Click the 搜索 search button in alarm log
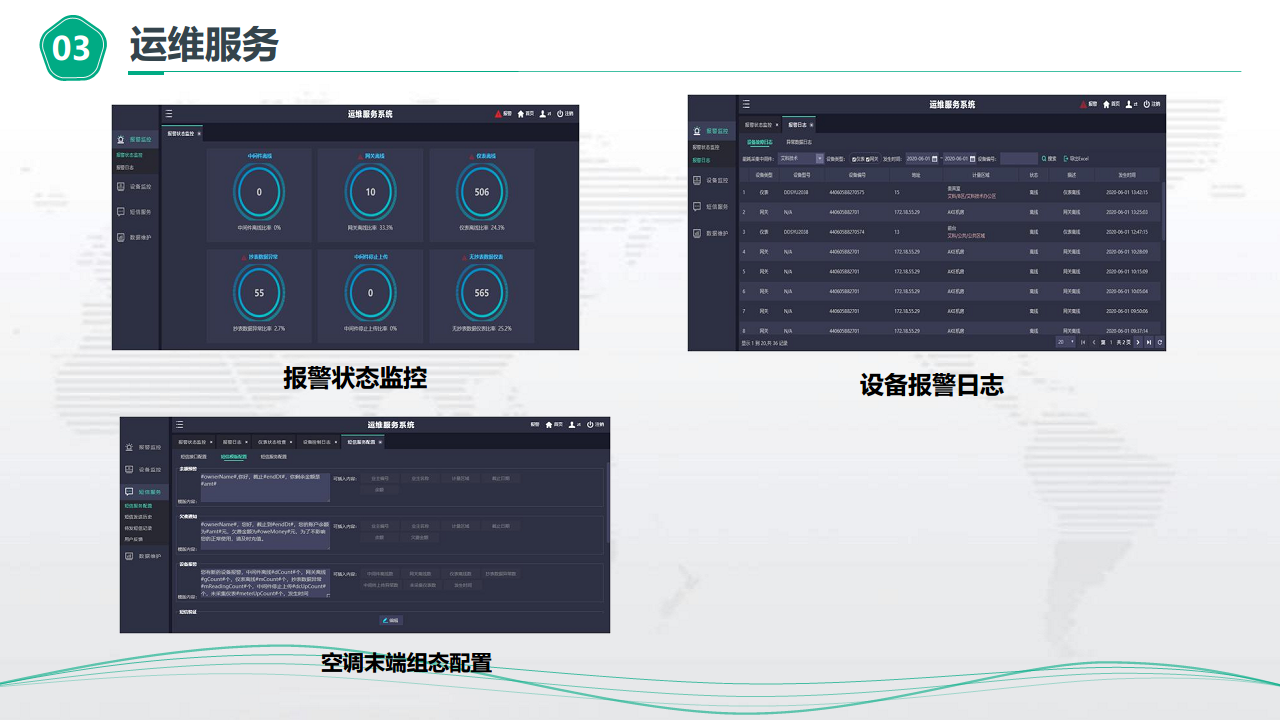 point(1049,158)
